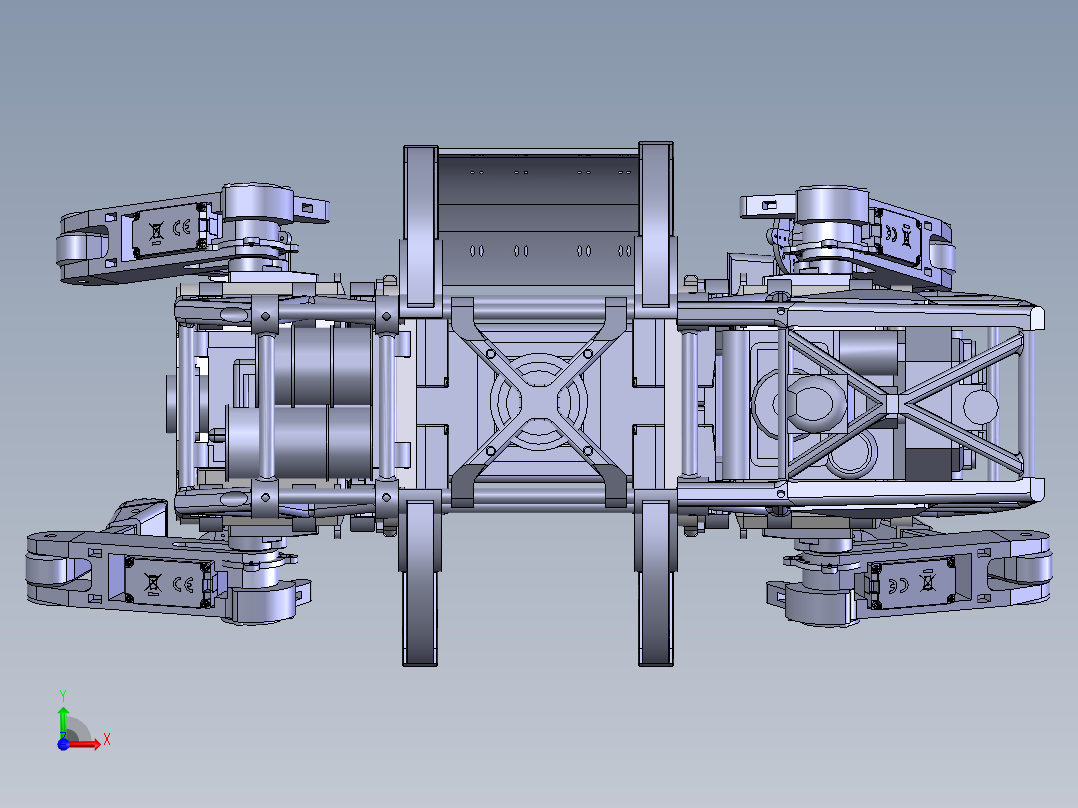Viewport: 1078px width, 808px height.
Task: Select the lower-left leg servo with CE mark
Action: tap(170, 583)
